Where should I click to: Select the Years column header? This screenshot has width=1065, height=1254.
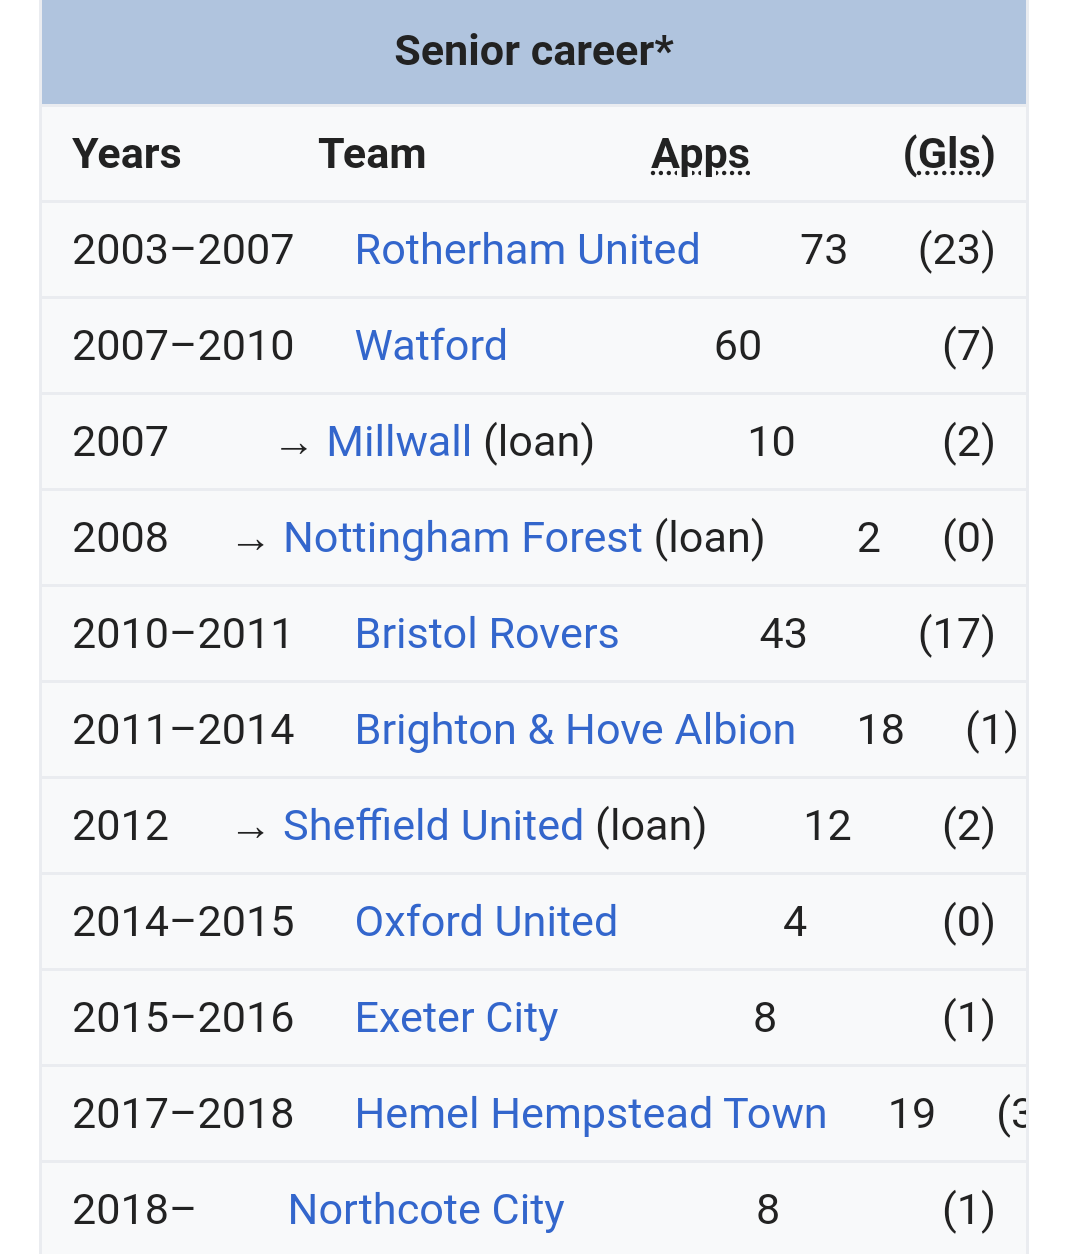coord(127,154)
